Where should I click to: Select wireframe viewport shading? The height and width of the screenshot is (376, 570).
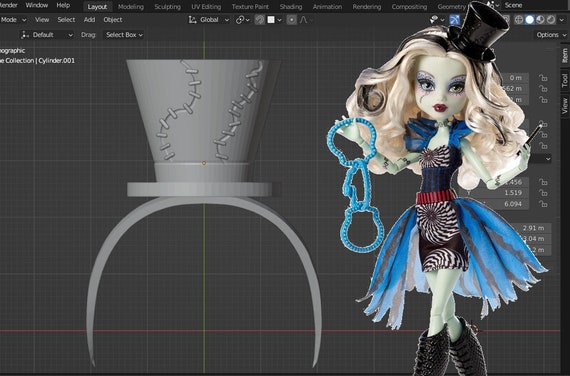(x=519, y=20)
